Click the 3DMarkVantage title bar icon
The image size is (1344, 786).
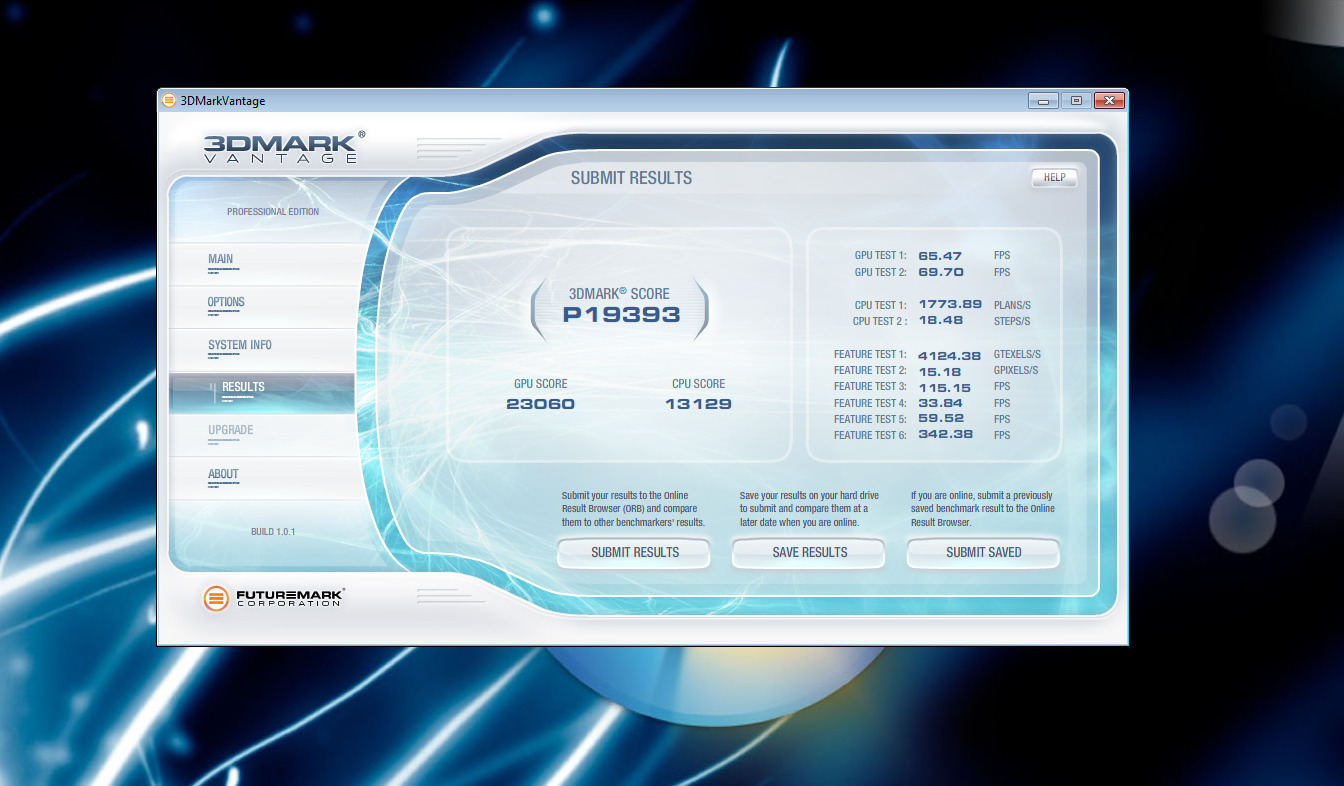coord(169,100)
